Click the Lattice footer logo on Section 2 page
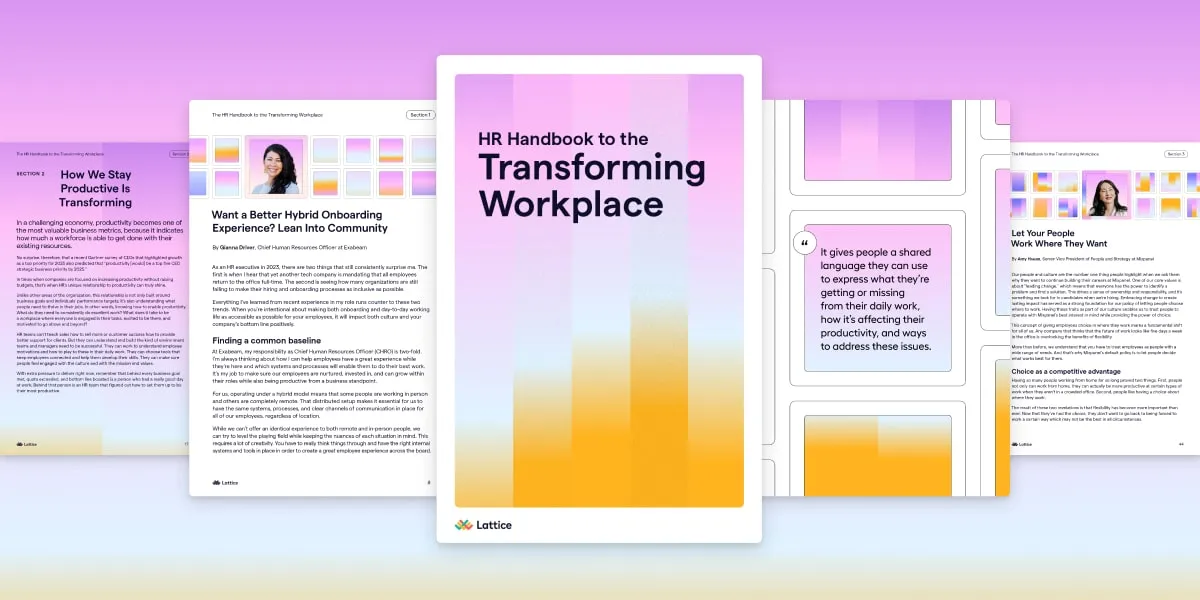The height and width of the screenshot is (600, 1200). [x=25, y=443]
